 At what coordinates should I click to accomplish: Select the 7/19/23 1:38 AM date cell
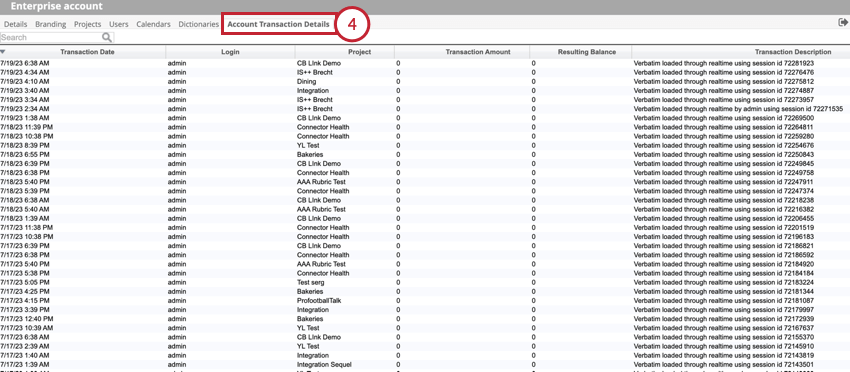(x=24, y=118)
